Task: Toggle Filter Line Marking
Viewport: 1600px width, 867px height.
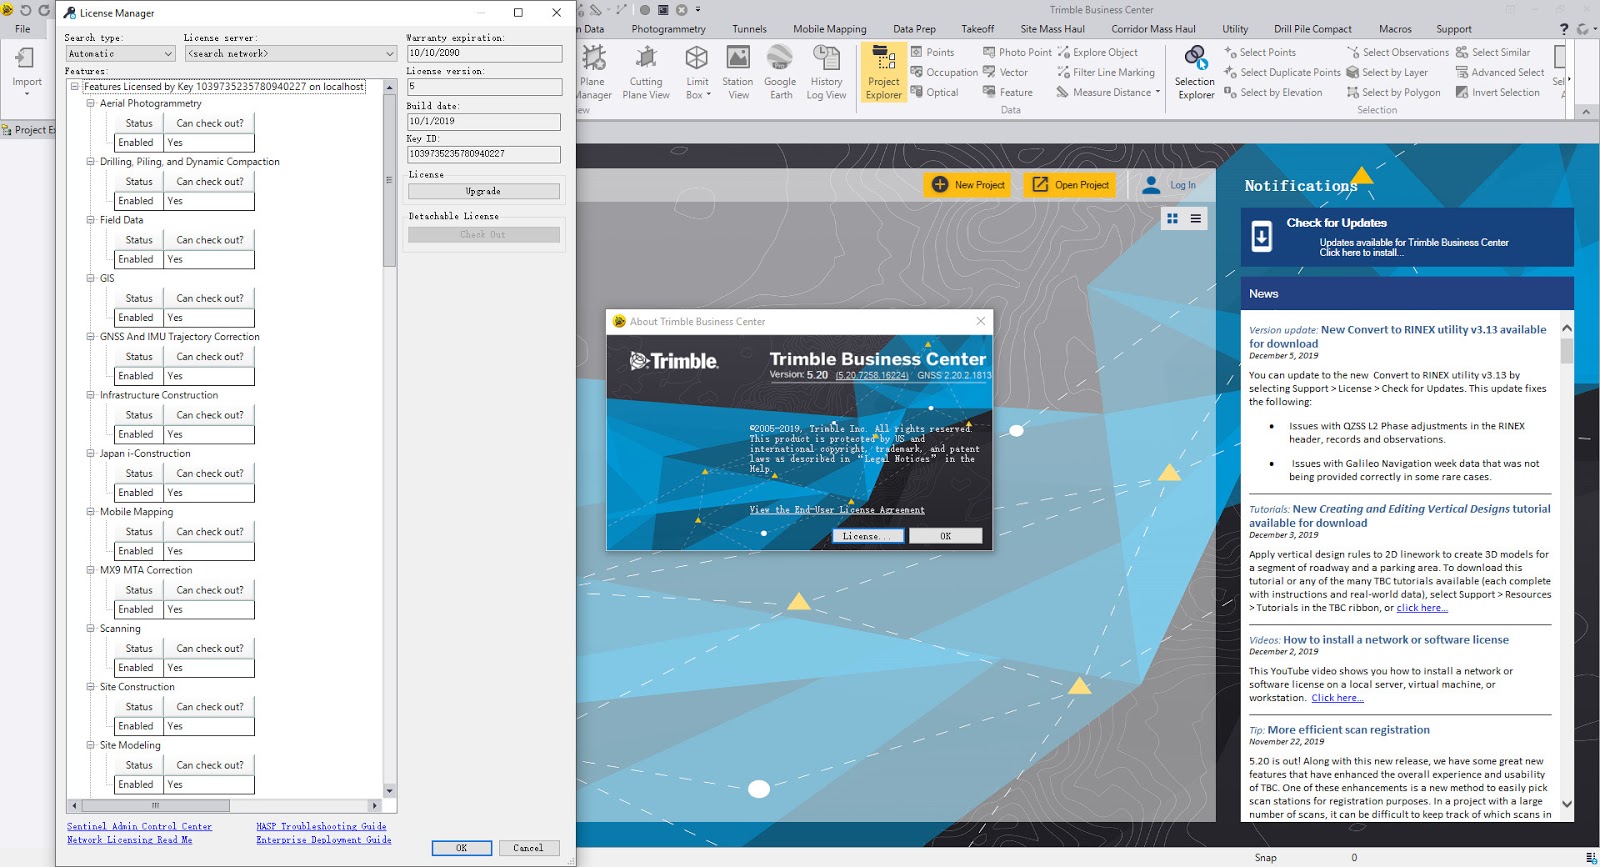Action: click(1105, 72)
